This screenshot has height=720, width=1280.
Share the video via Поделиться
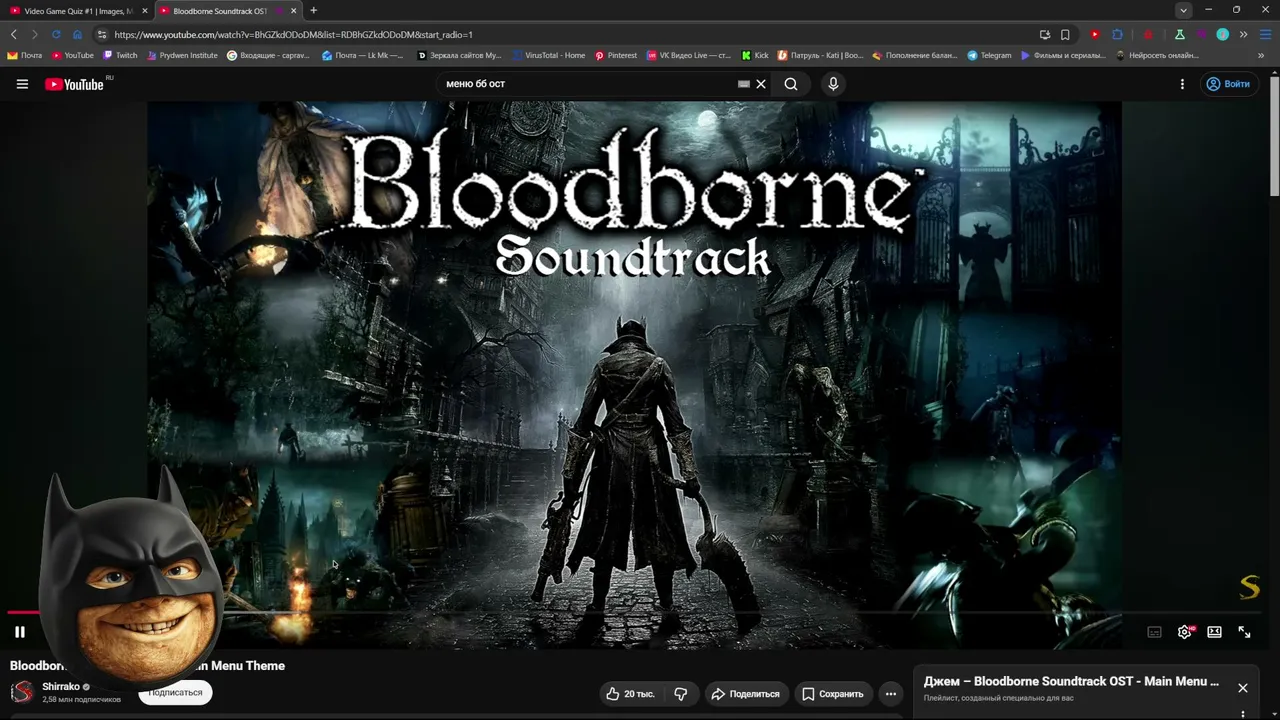745,694
